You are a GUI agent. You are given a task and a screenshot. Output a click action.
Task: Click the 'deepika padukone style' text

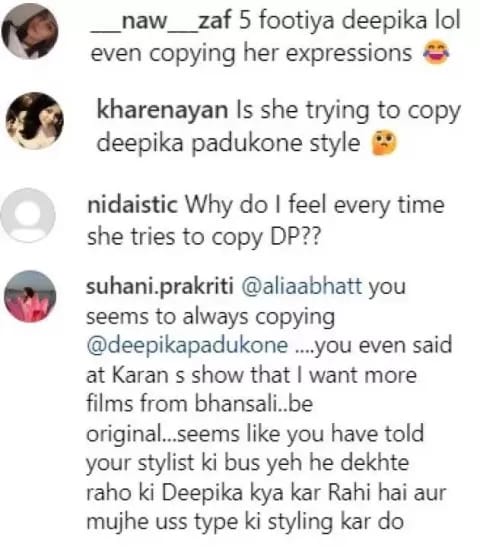pyautogui.click(x=228, y=143)
